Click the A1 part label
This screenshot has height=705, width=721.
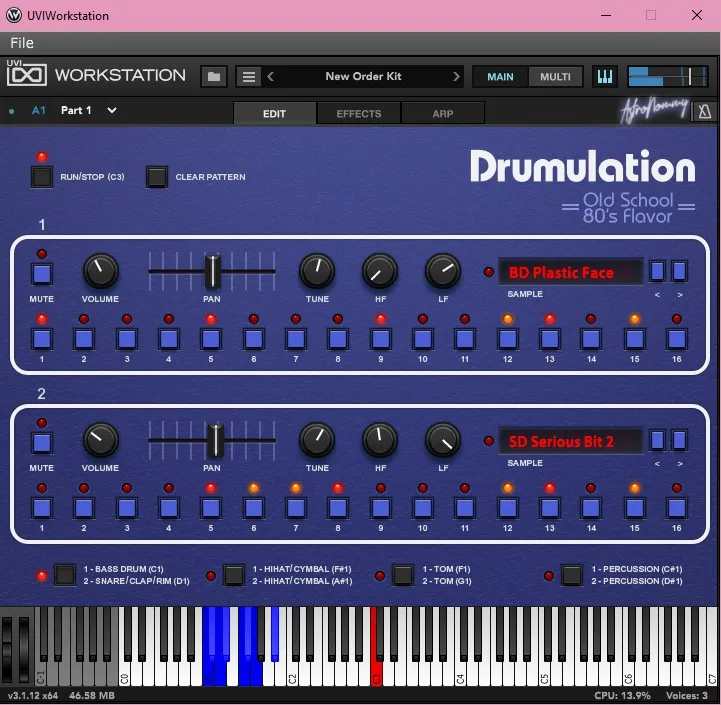(x=39, y=110)
